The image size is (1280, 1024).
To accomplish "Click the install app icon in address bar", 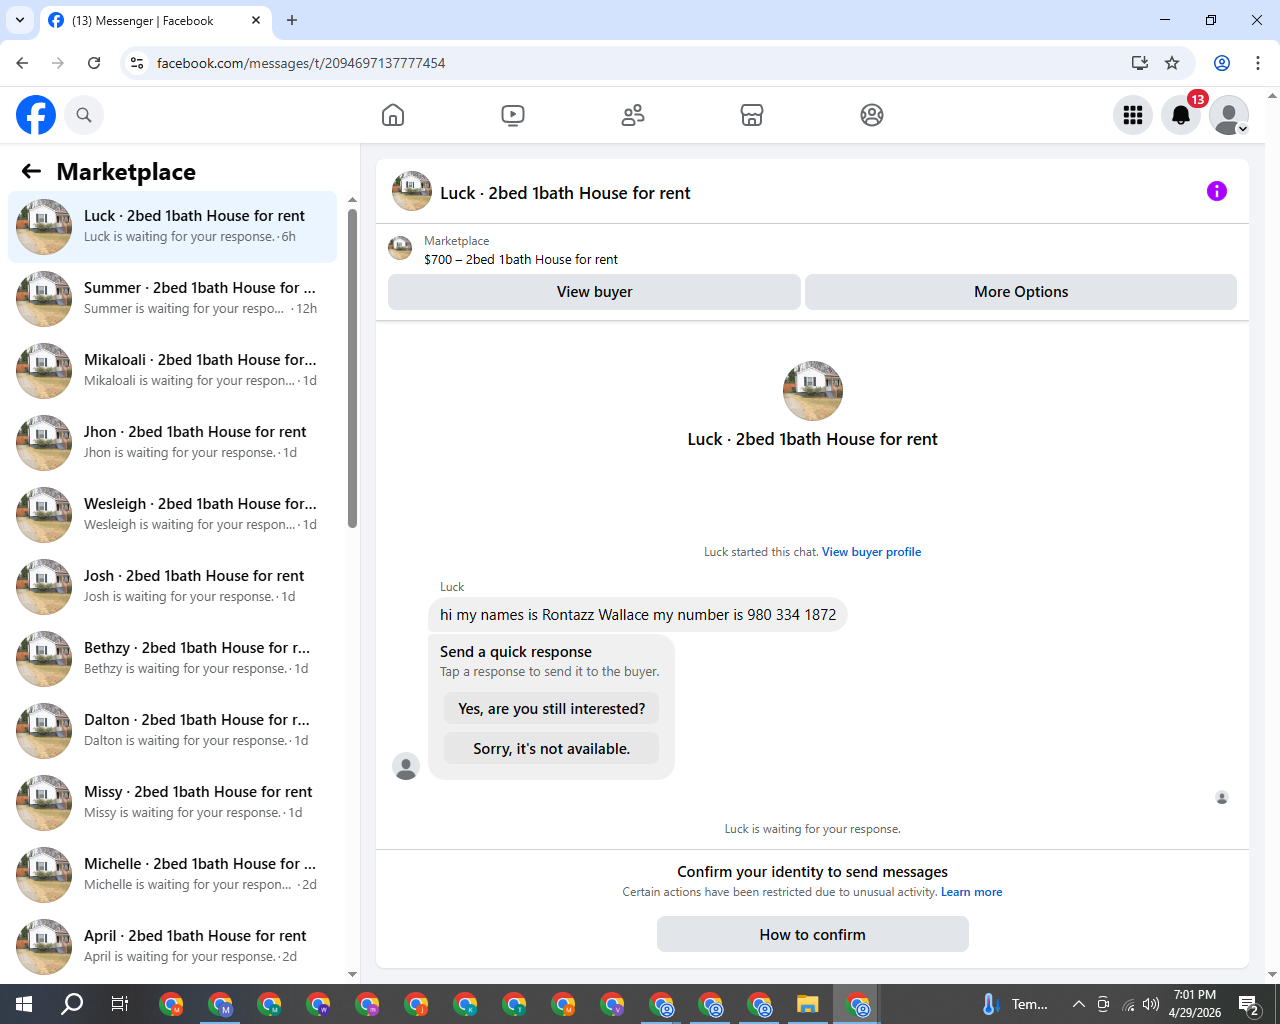I will 1140,63.
